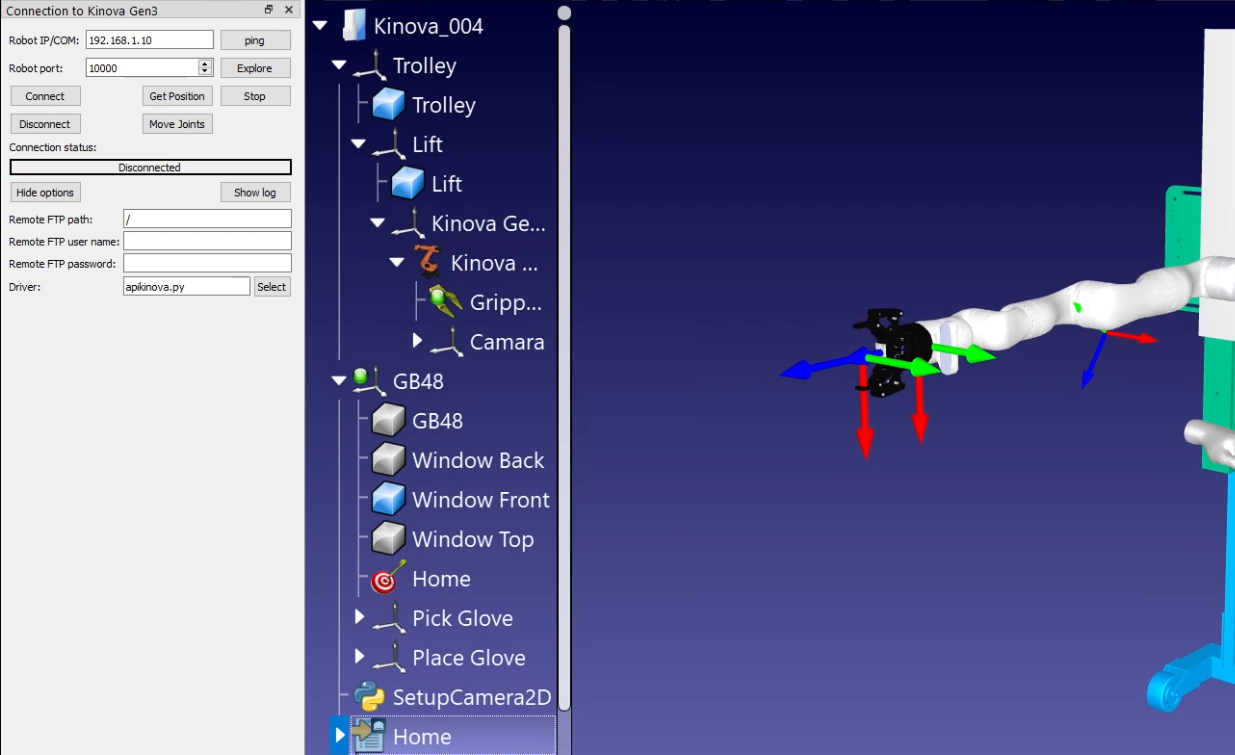Select the Window Top gray cube icon

click(388, 539)
